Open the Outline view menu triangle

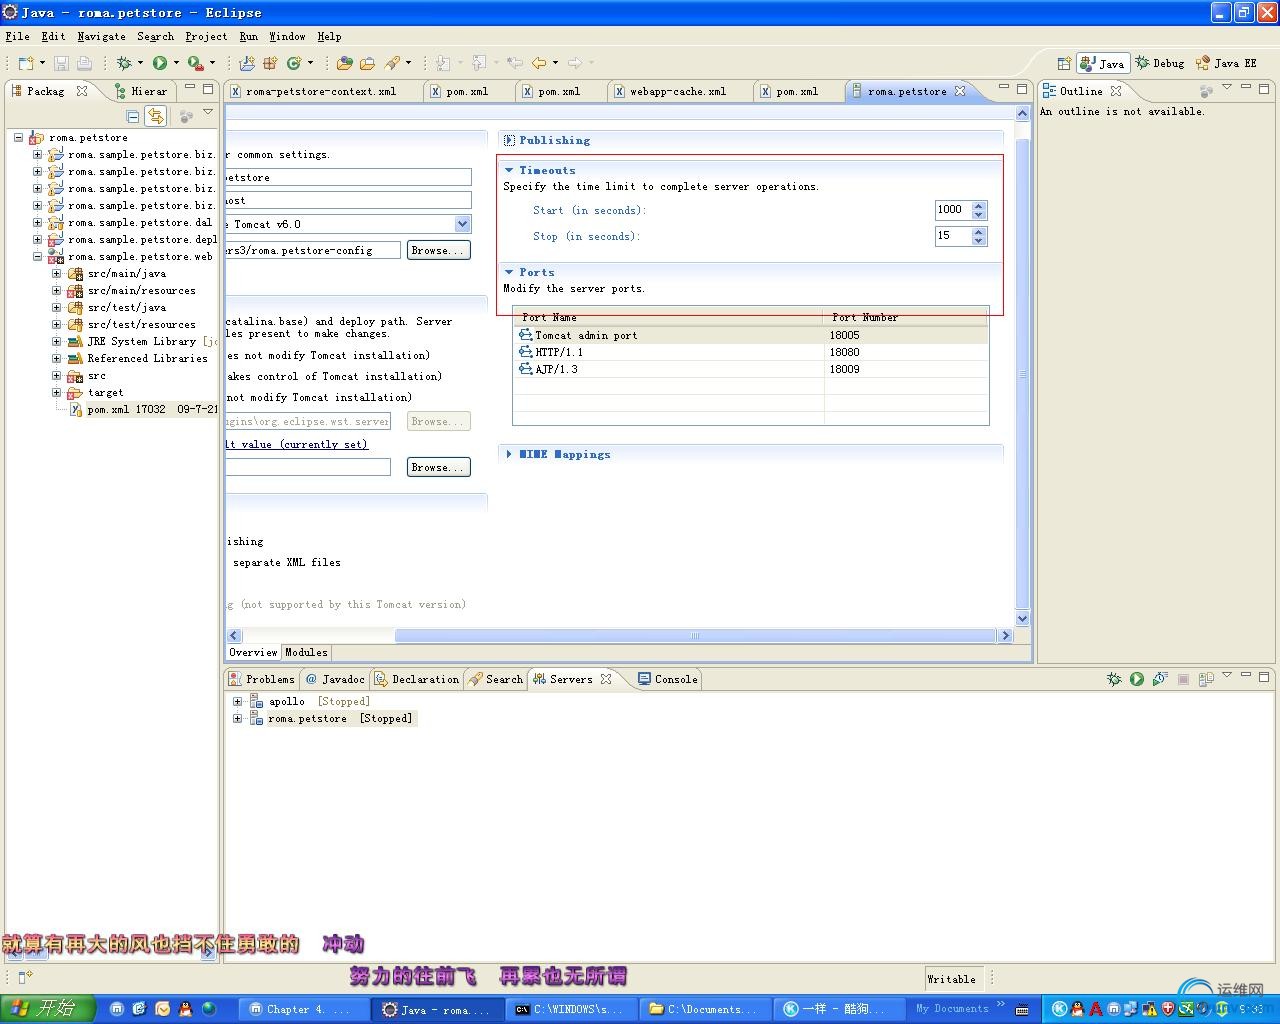[x=1227, y=88]
